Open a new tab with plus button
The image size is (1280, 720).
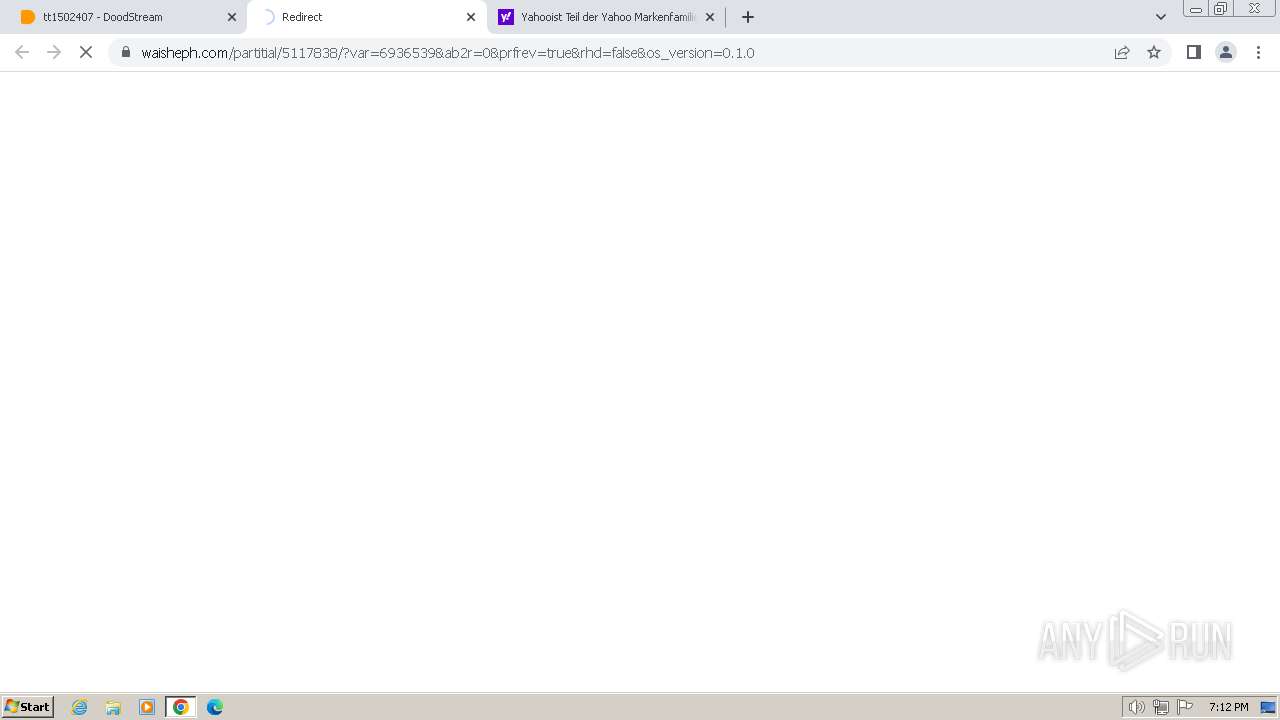pos(748,17)
